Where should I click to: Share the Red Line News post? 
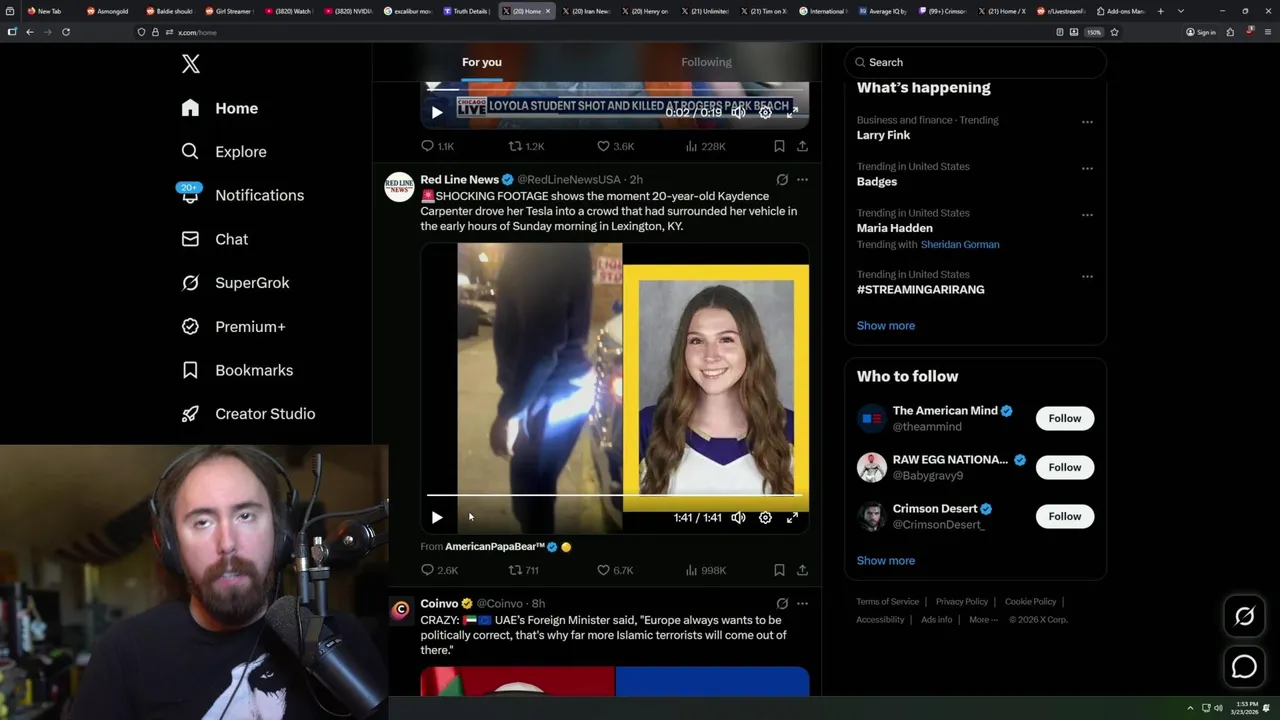(x=802, y=570)
